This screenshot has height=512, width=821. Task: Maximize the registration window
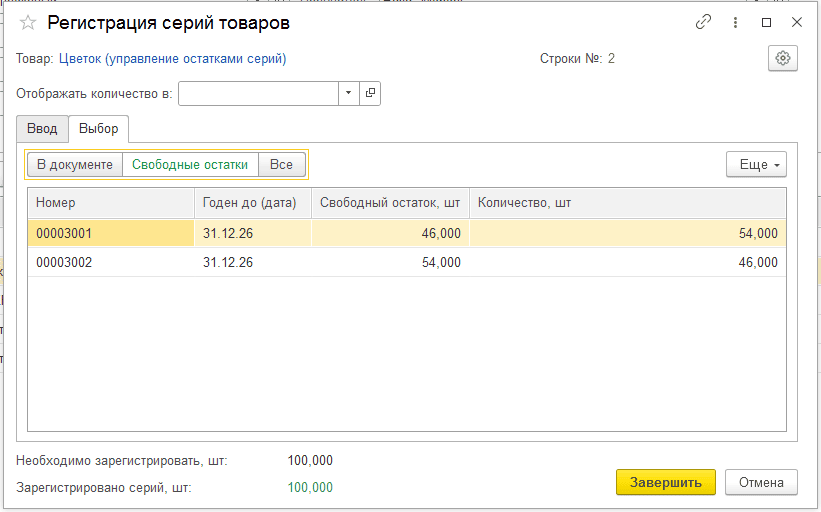click(766, 23)
